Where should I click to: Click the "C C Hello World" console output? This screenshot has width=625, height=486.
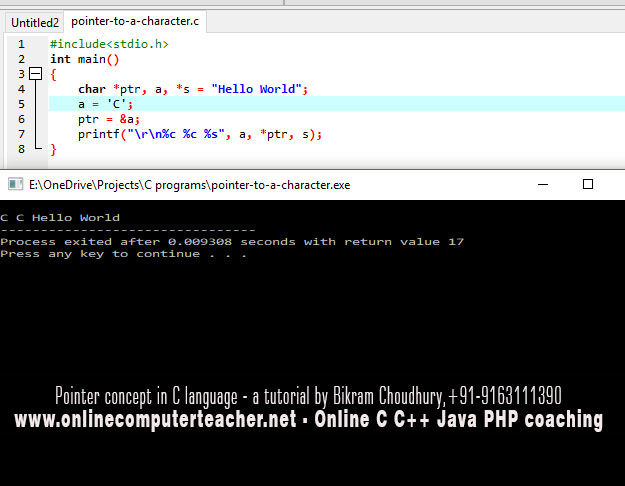60,217
